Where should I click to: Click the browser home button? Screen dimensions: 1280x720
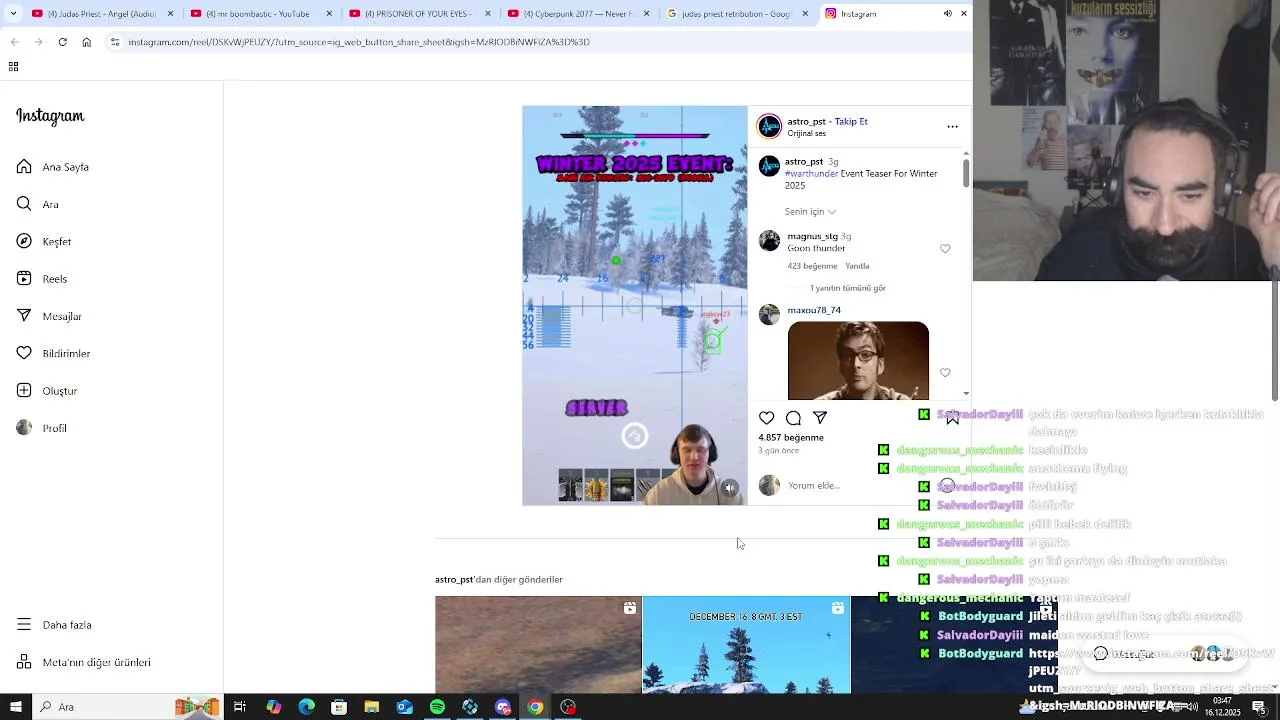(x=86, y=42)
